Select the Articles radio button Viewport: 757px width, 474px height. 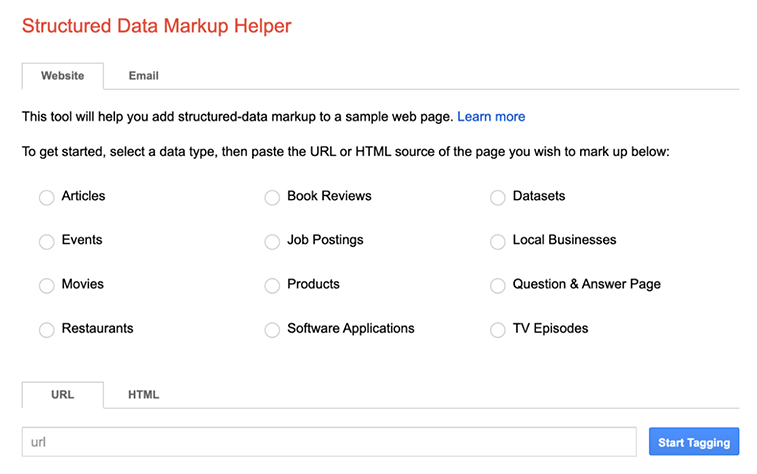[x=47, y=198]
